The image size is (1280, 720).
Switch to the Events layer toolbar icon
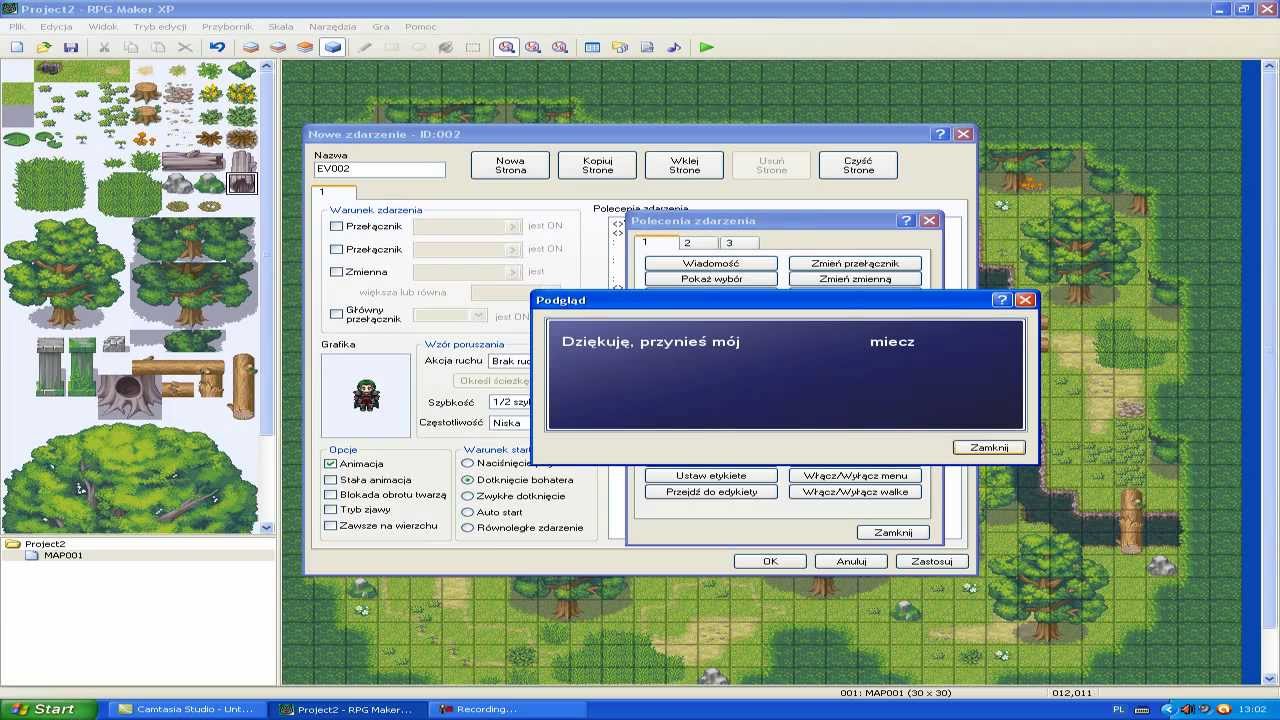pos(332,47)
